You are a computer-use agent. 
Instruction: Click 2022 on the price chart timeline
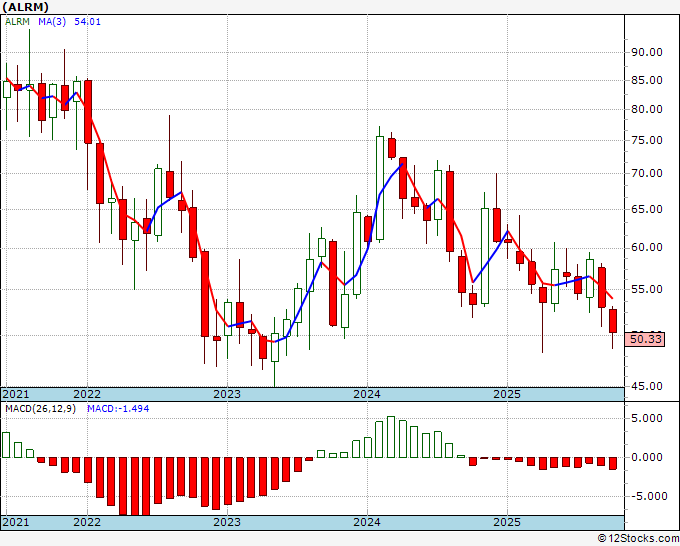87,394
